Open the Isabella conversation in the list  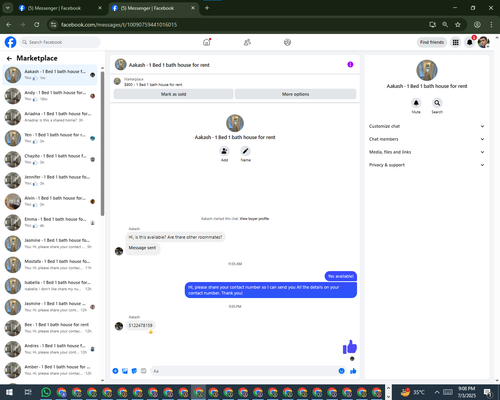(50, 286)
